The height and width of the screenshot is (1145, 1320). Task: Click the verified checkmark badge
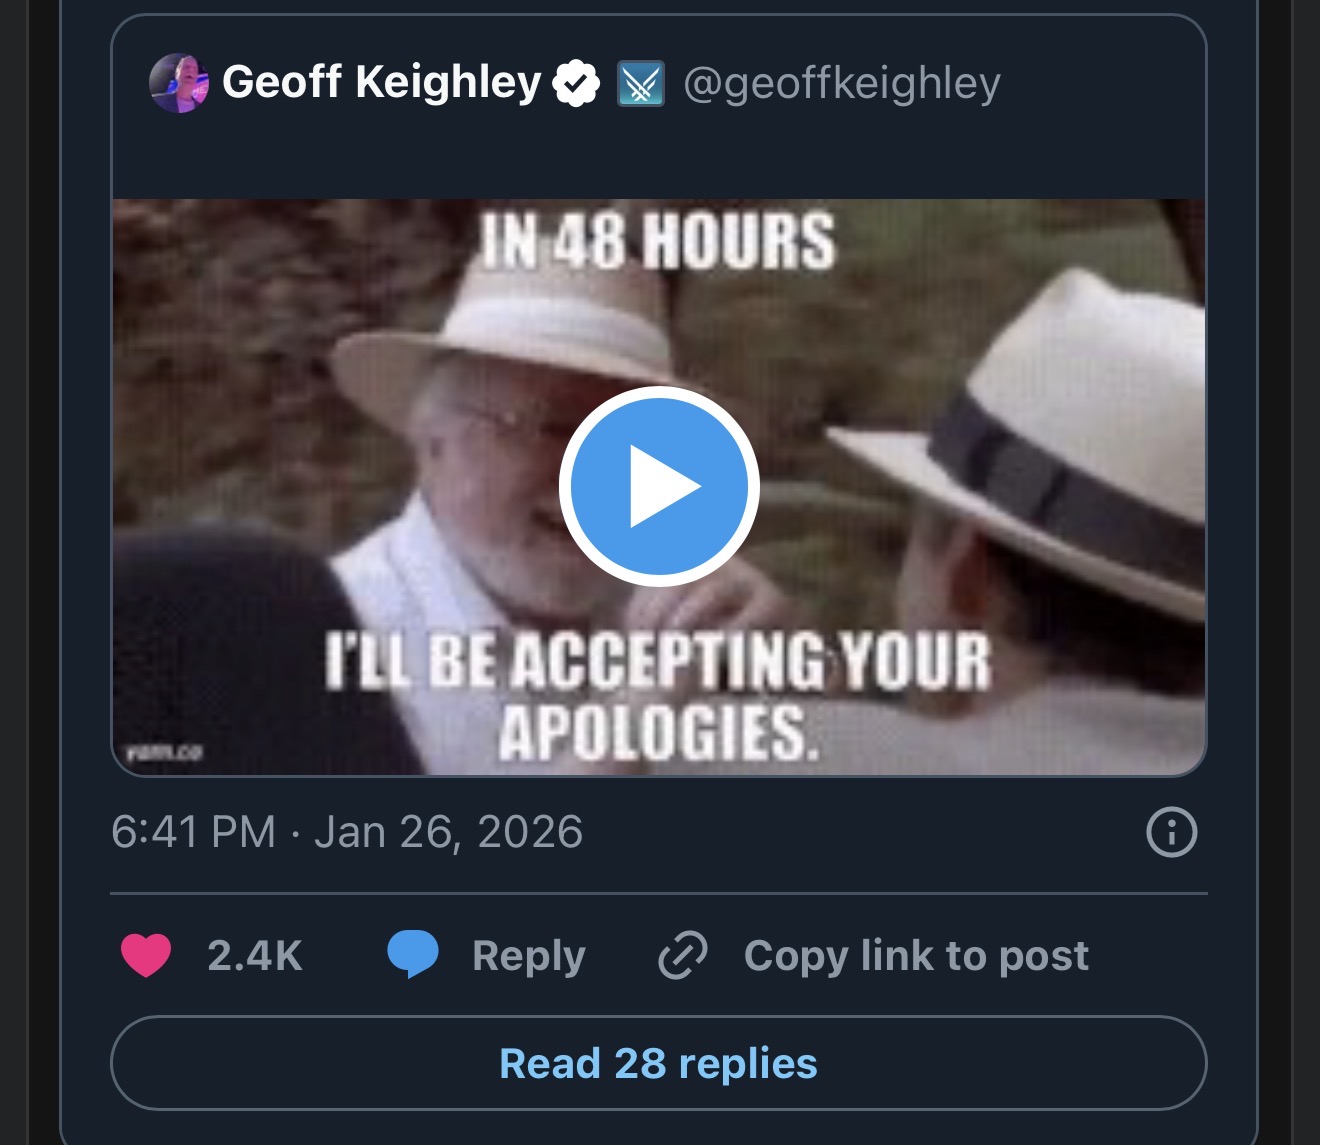[x=576, y=84]
